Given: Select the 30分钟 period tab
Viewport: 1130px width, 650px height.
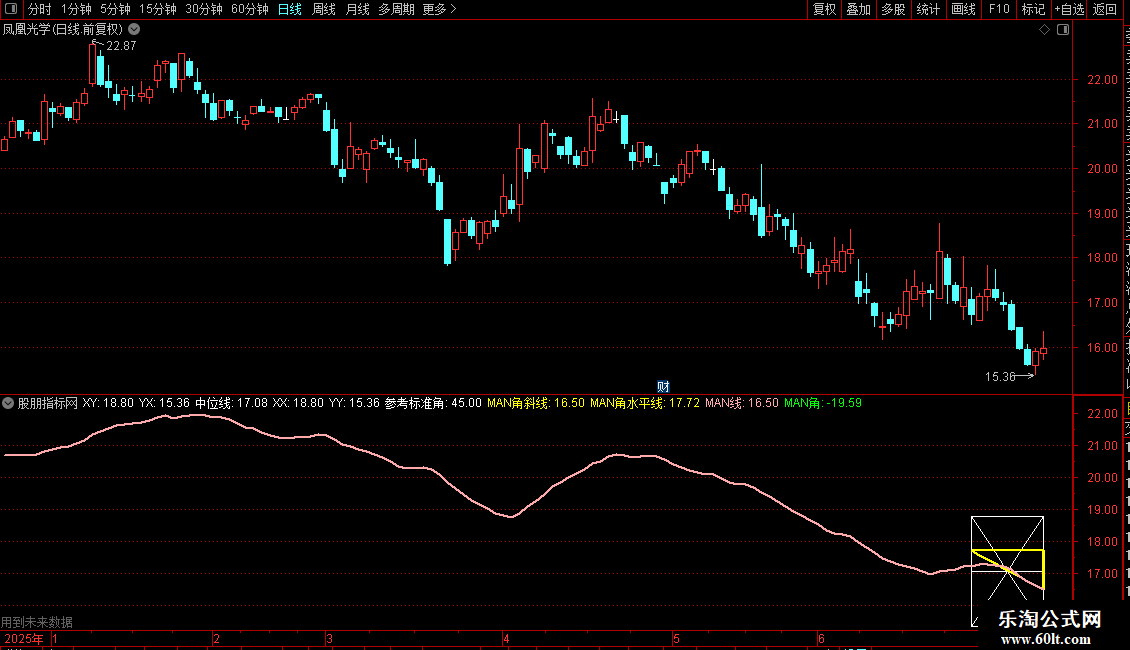Looking at the screenshot, I should (204, 9).
